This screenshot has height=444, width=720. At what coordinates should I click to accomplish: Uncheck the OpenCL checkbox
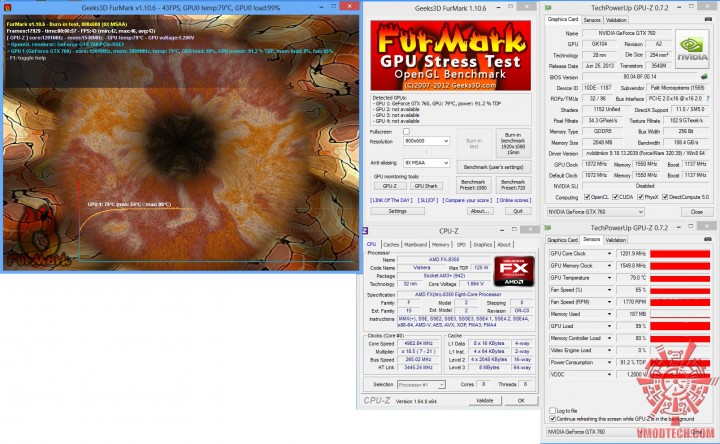pos(587,197)
